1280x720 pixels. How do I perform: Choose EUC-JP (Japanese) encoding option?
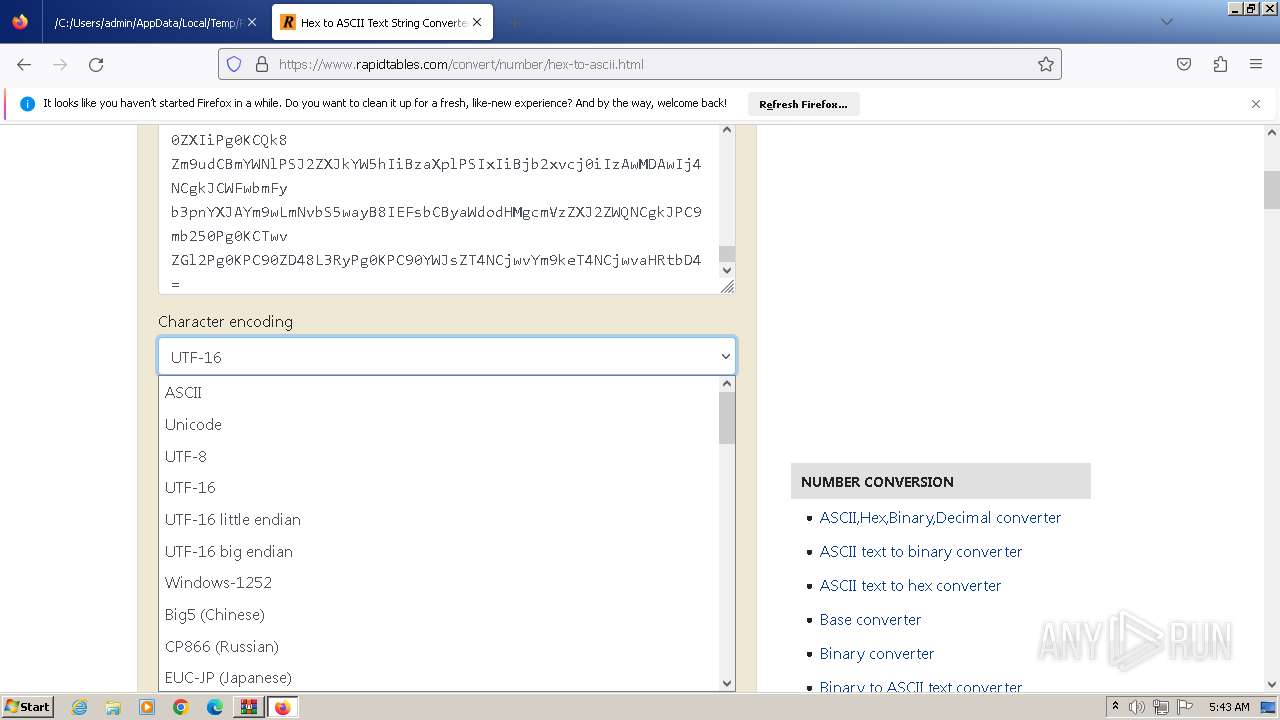439,677
